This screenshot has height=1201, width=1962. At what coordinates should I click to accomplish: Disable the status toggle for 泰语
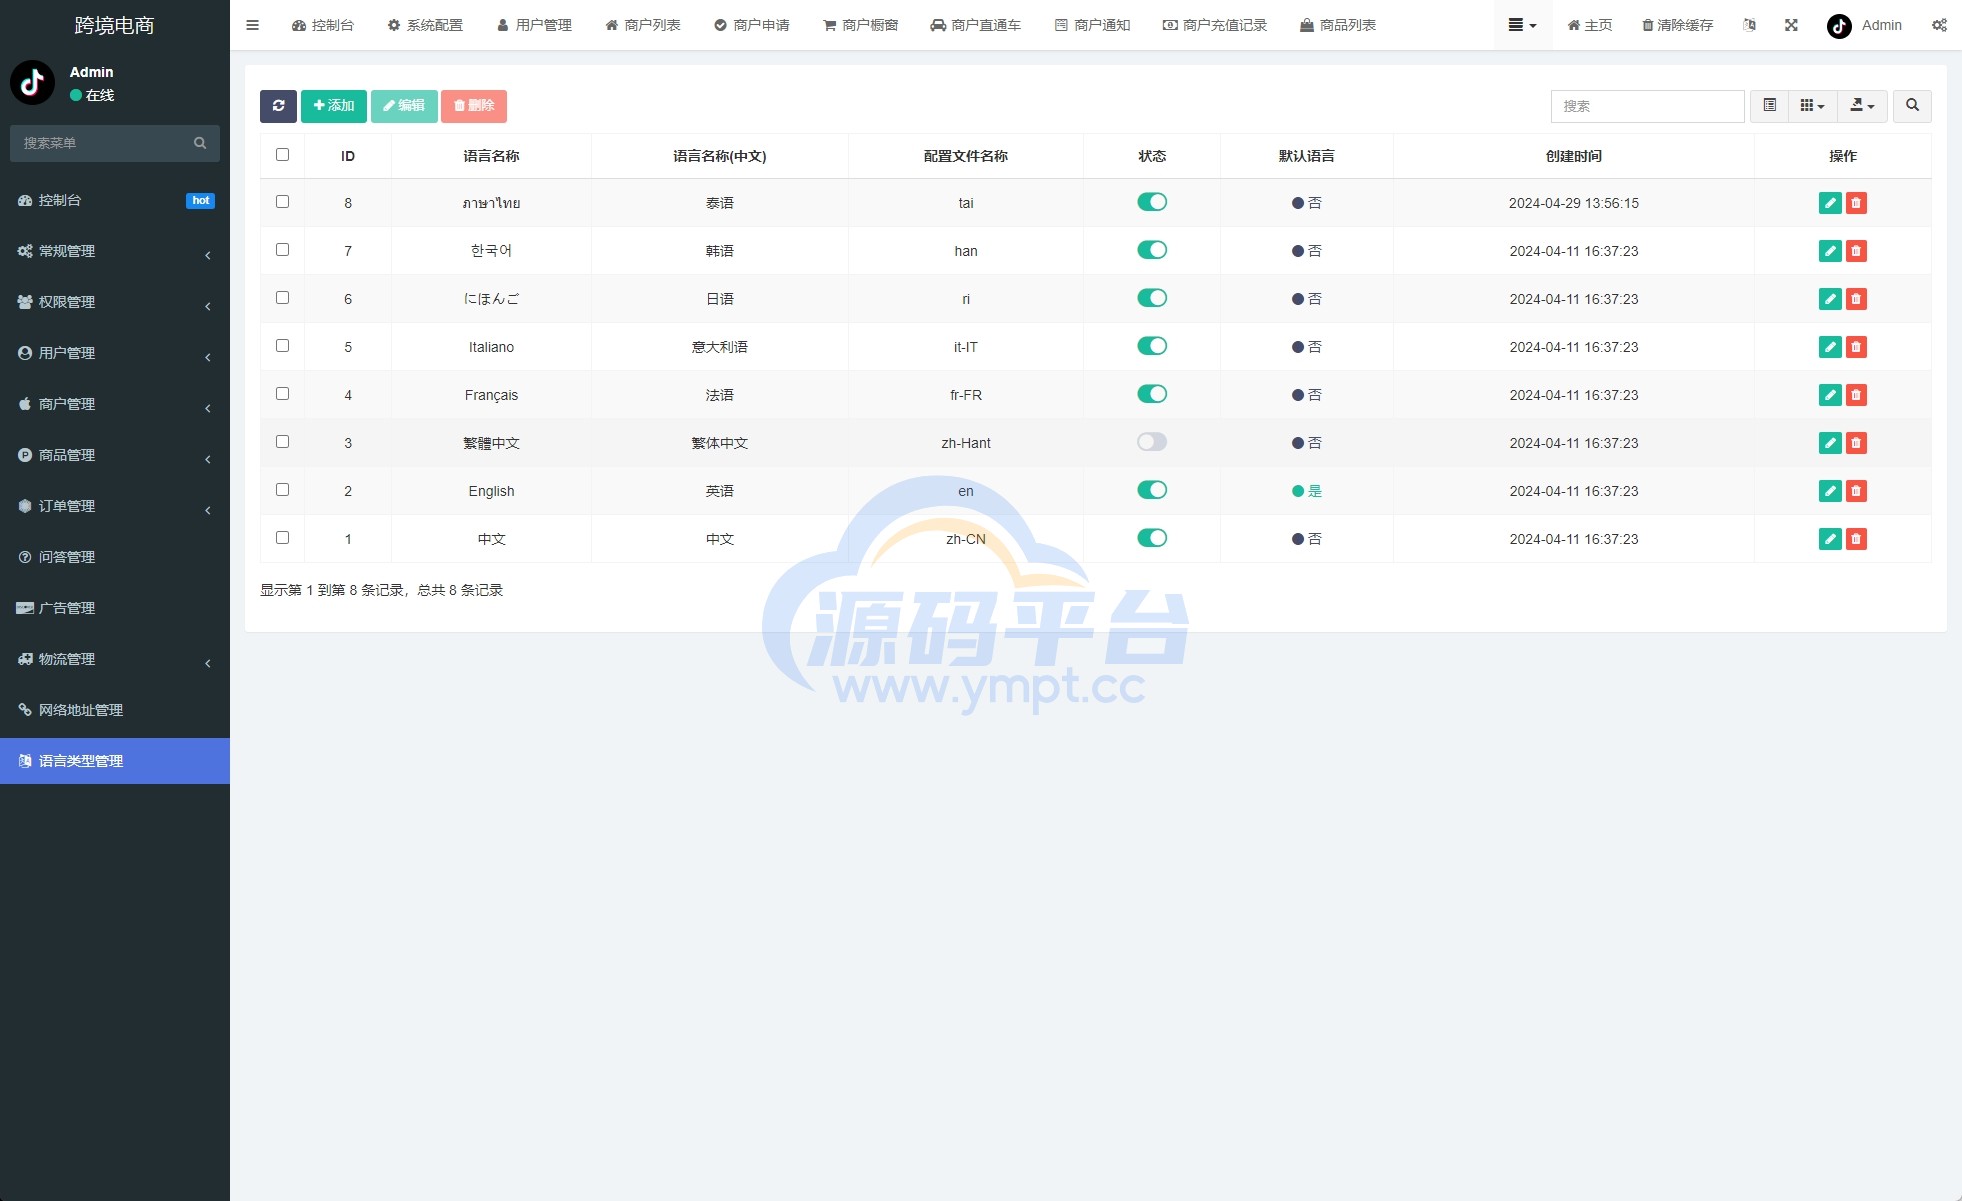1152,202
